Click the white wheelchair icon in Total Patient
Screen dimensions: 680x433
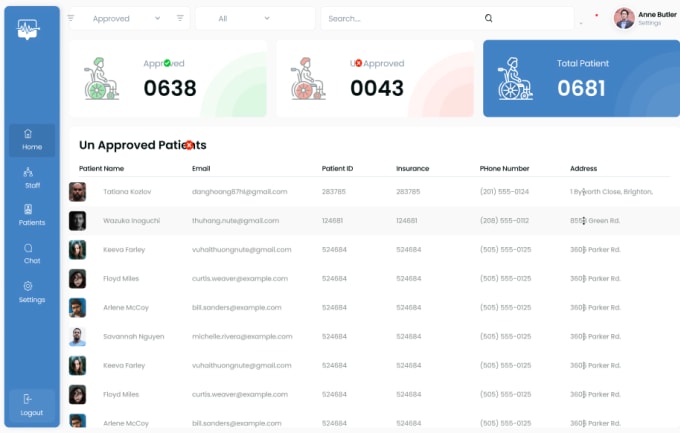[x=515, y=79]
